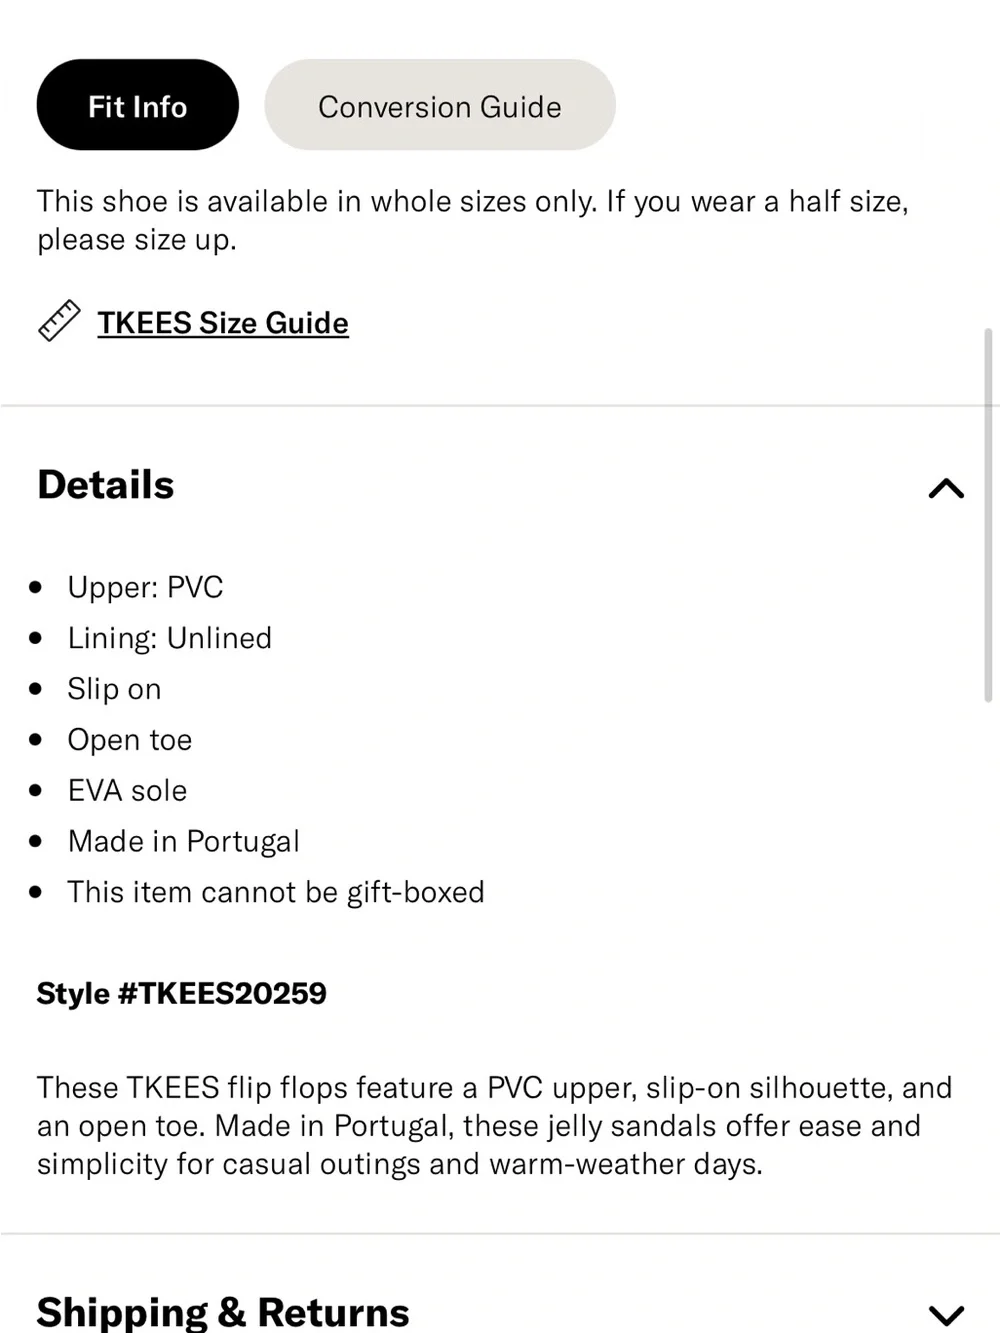This screenshot has width=1000, height=1333.
Task: Click the 'Made in Portugal' bullet item
Action: [x=184, y=841]
